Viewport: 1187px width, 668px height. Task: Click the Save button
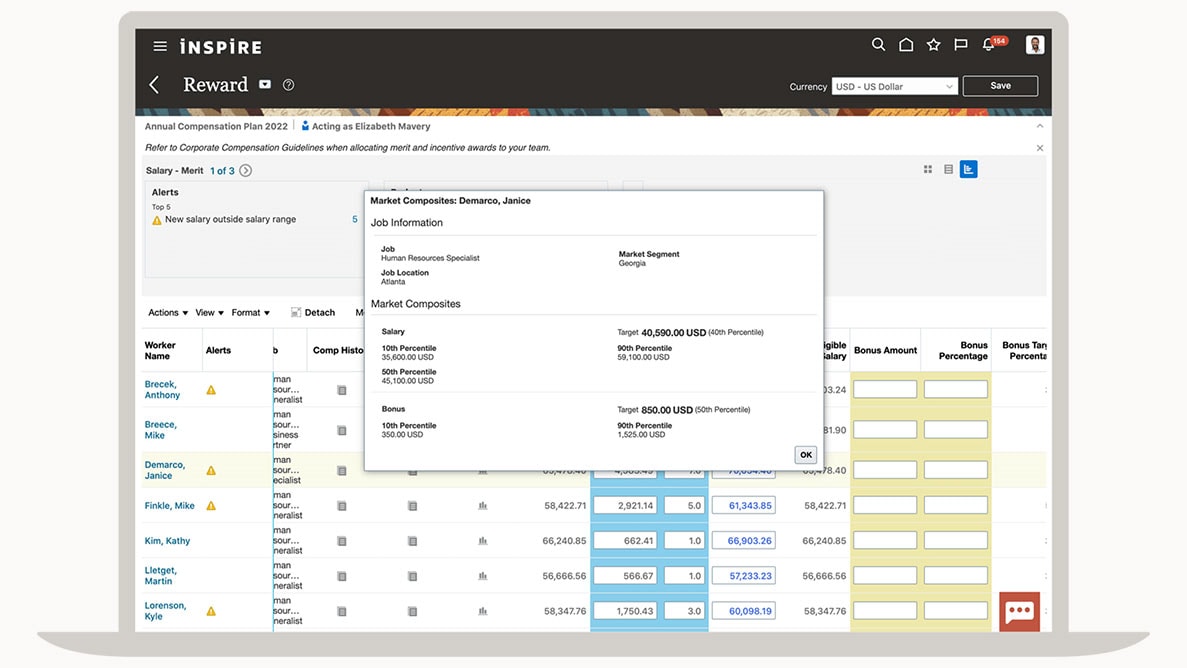(x=1000, y=86)
